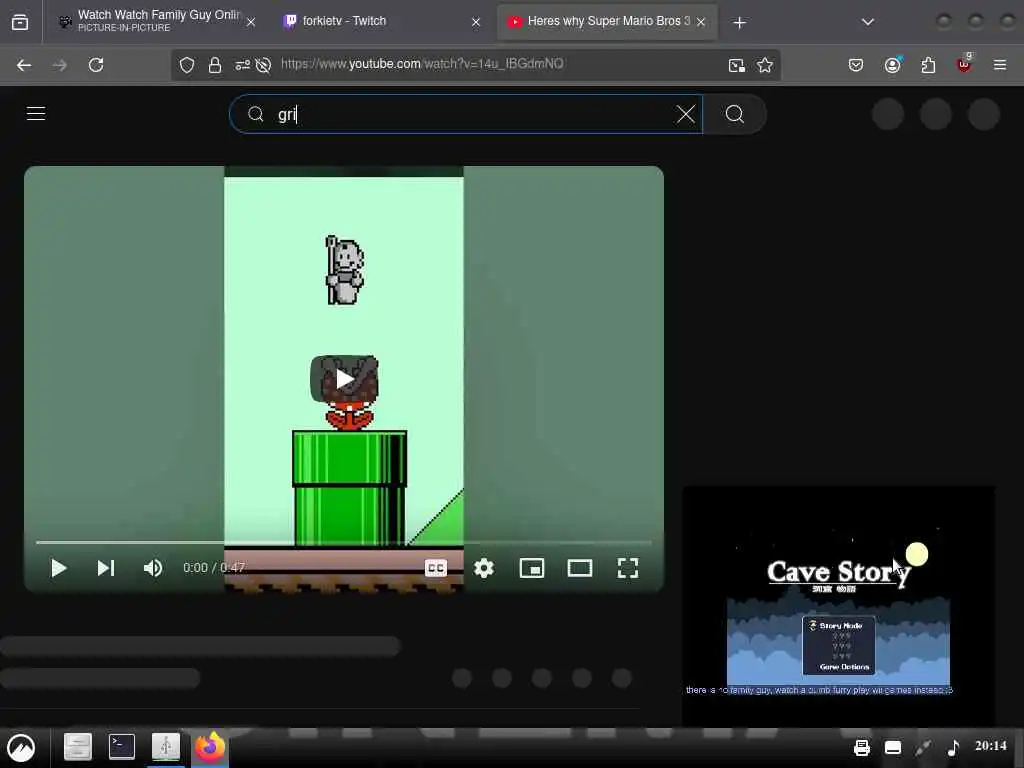Open the YouTube guide menu
The width and height of the screenshot is (1024, 768).
(36, 114)
